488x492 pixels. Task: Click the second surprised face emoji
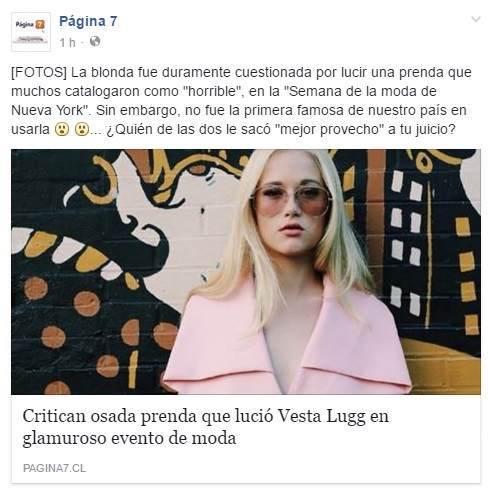coord(82,129)
